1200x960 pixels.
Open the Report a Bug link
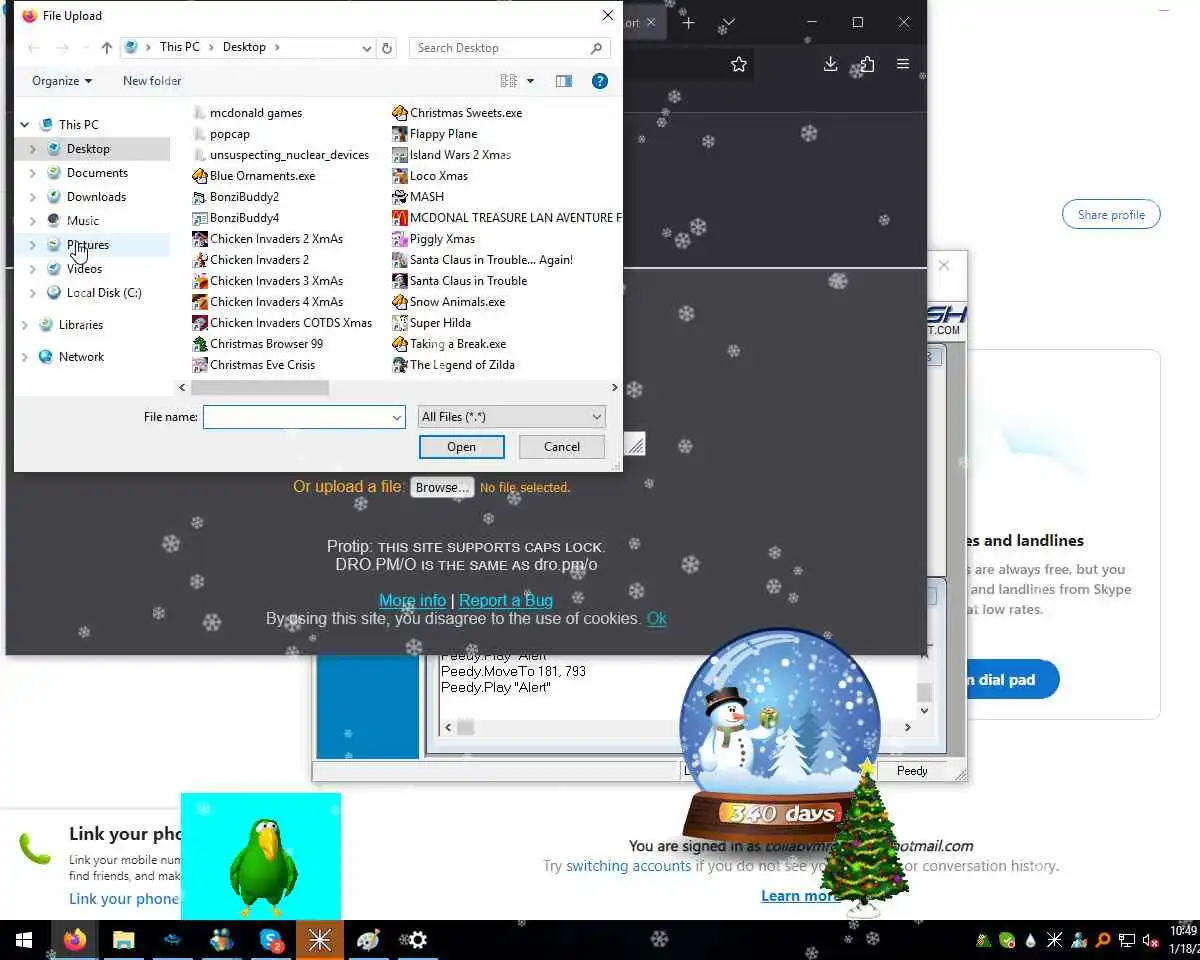(x=506, y=601)
